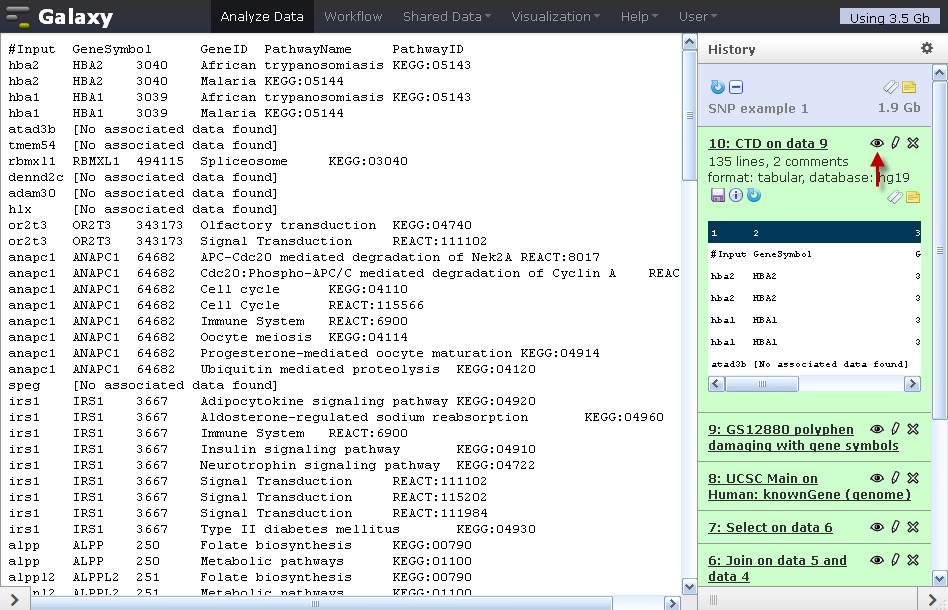
Task: Edit attributes of 8: UCSC Main
Action: tap(895, 478)
